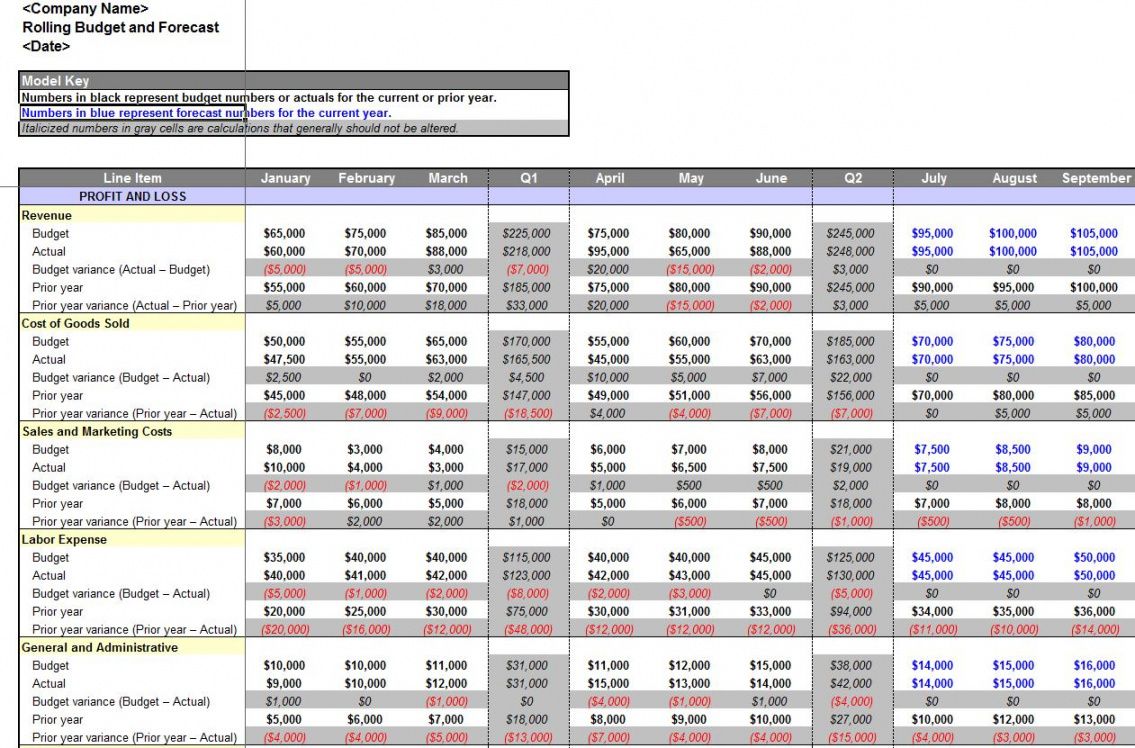The height and width of the screenshot is (748, 1135).
Task: Select the Q2 Revenue Actual cell
Action: (x=851, y=251)
